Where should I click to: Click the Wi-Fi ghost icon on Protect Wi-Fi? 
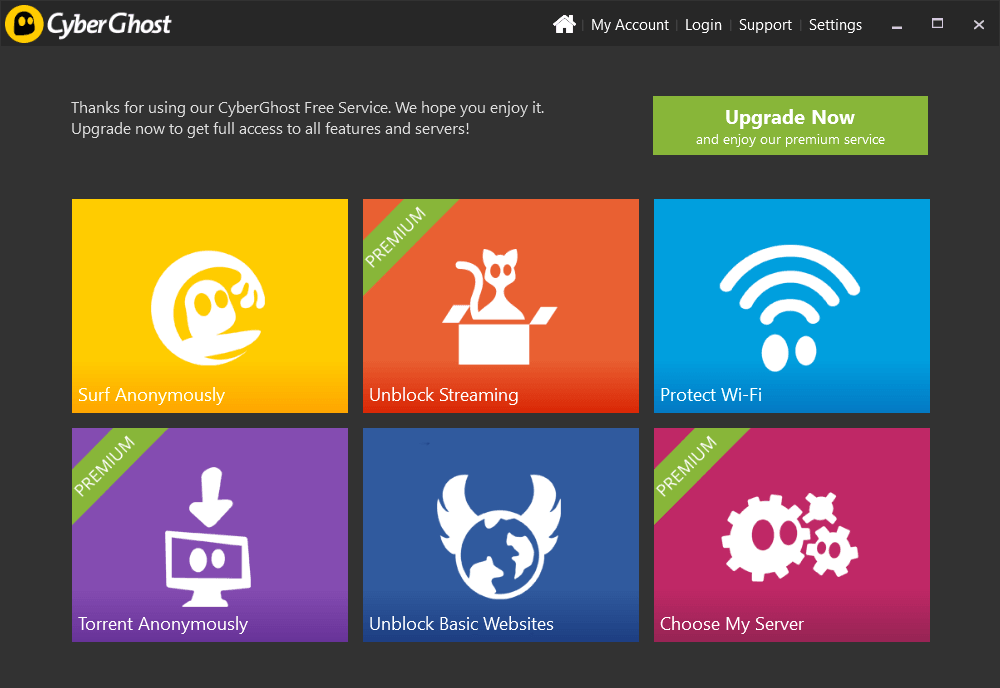(x=790, y=308)
